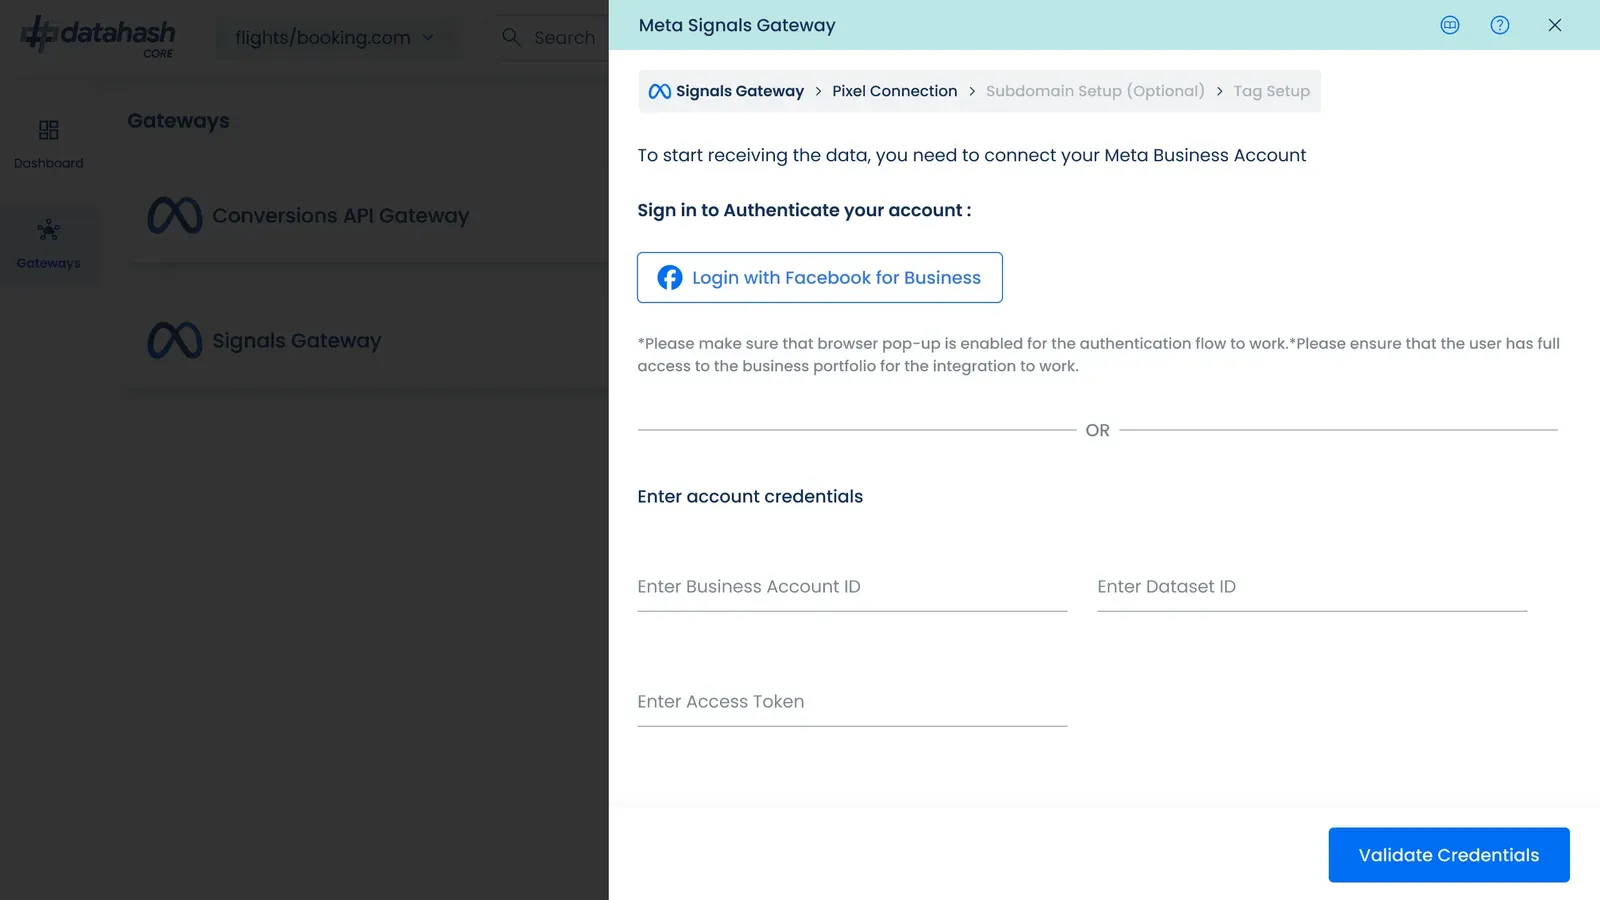This screenshot has height=900, width=1600.
Task: Select the Gateways sidebar icon
Action: (x=48, y=230)
